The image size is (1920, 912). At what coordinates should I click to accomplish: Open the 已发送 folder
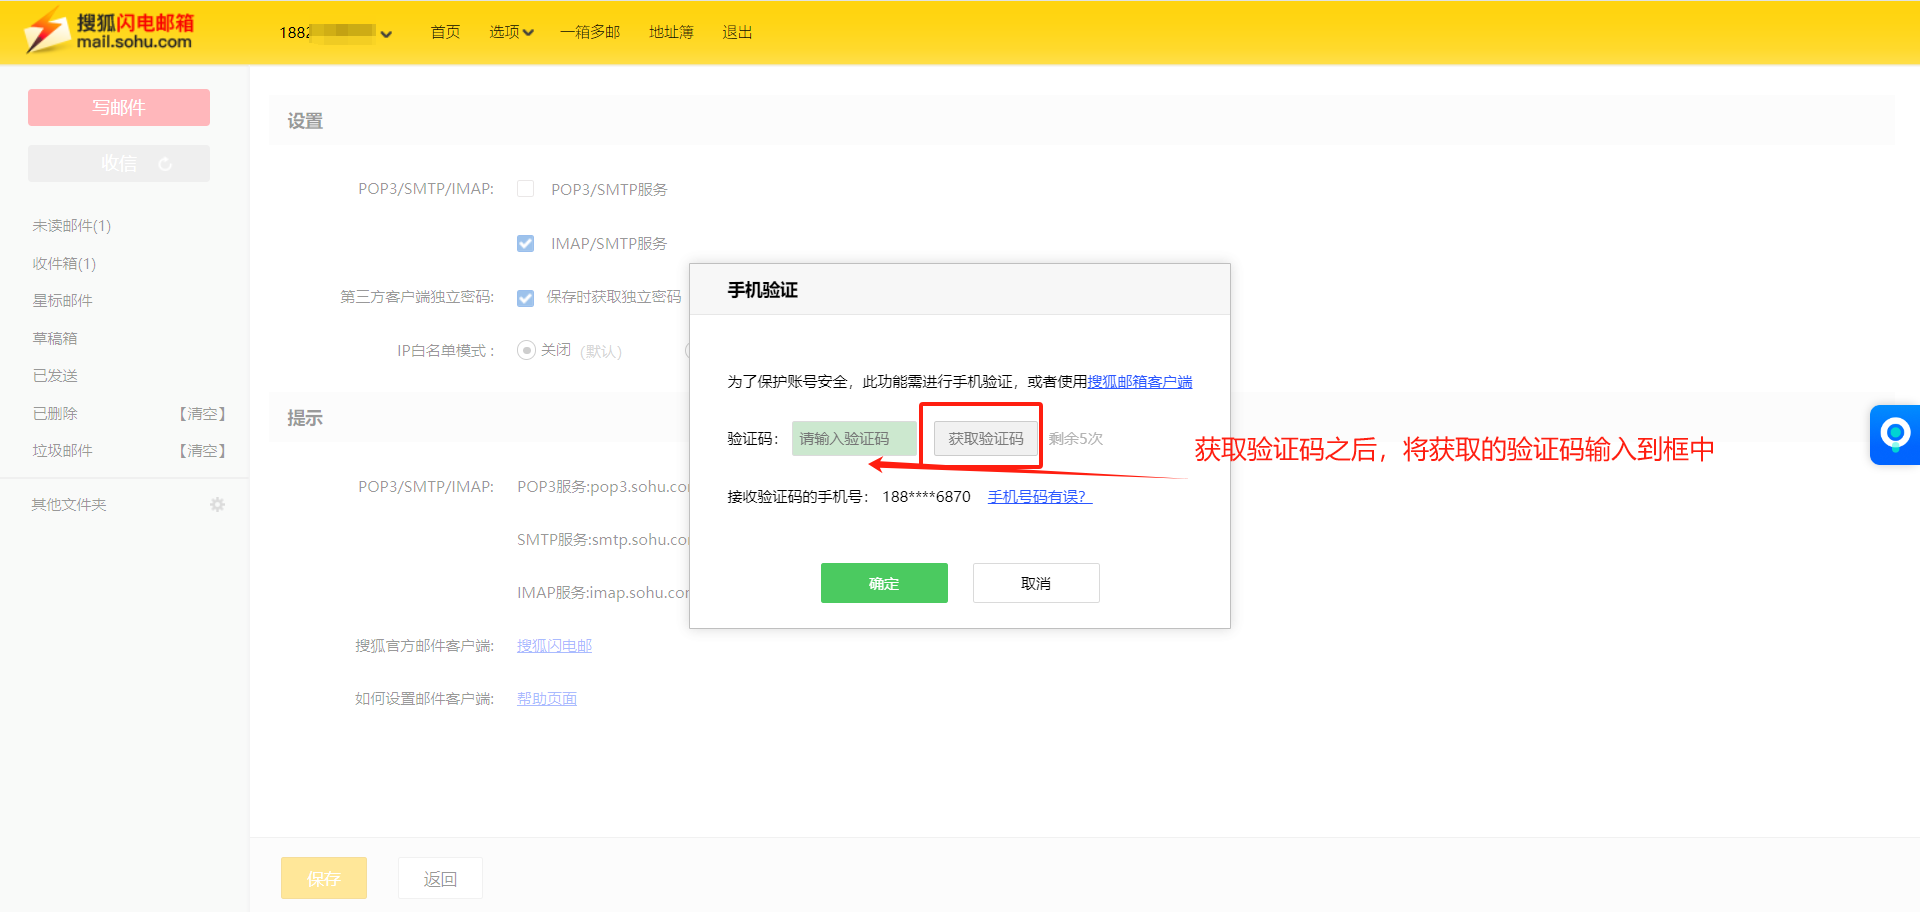pos(55,376)
